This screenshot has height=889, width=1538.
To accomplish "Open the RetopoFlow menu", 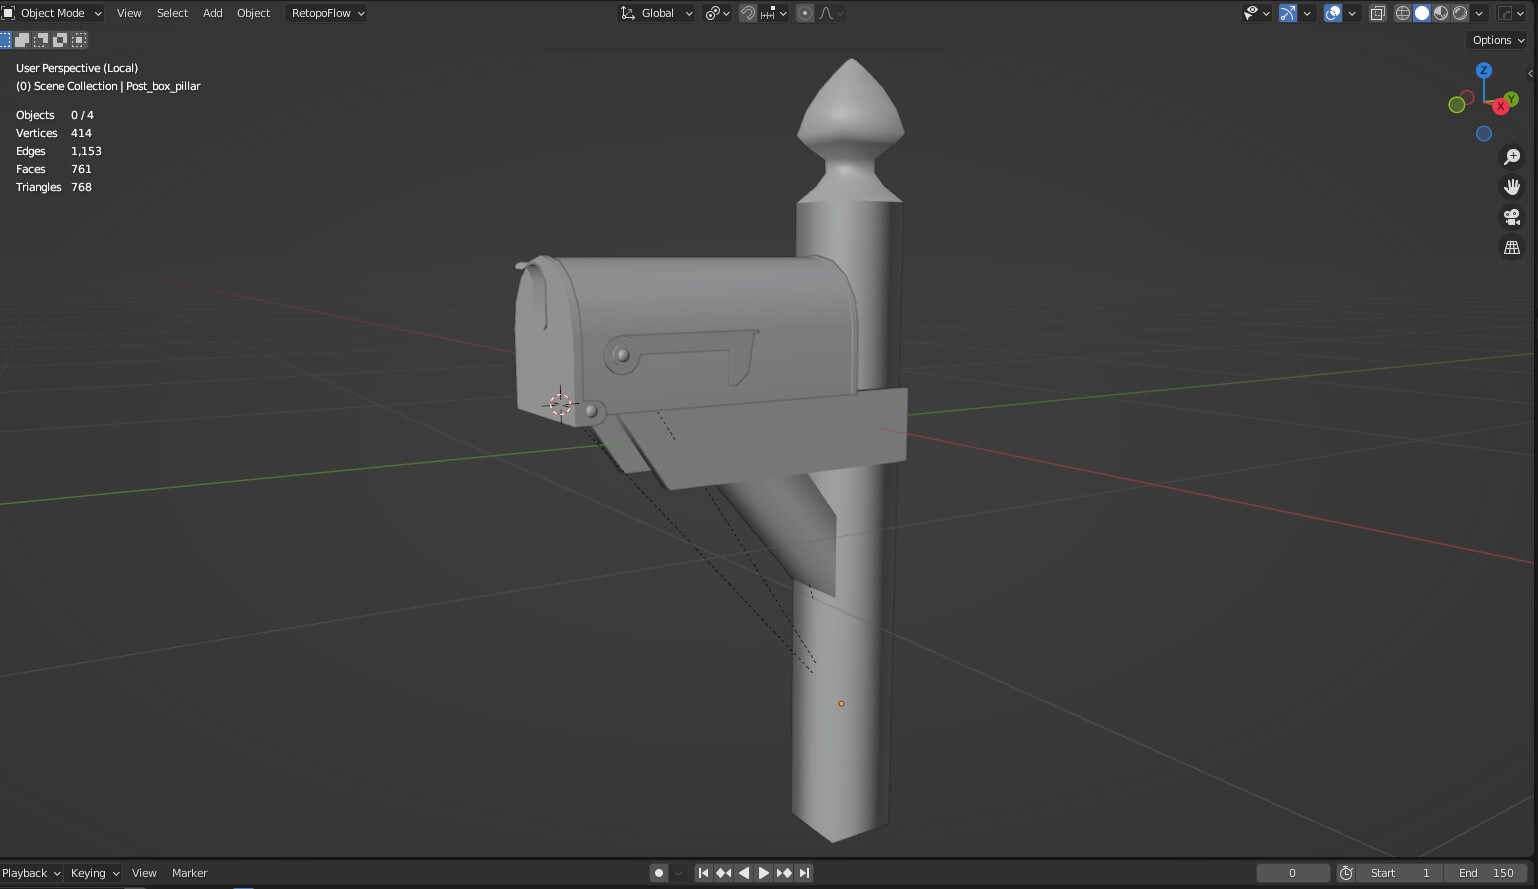I will [325, 12].
